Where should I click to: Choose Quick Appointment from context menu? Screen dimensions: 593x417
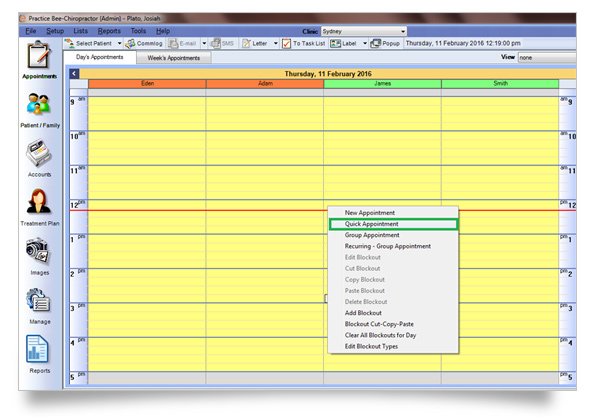point(393,224)
